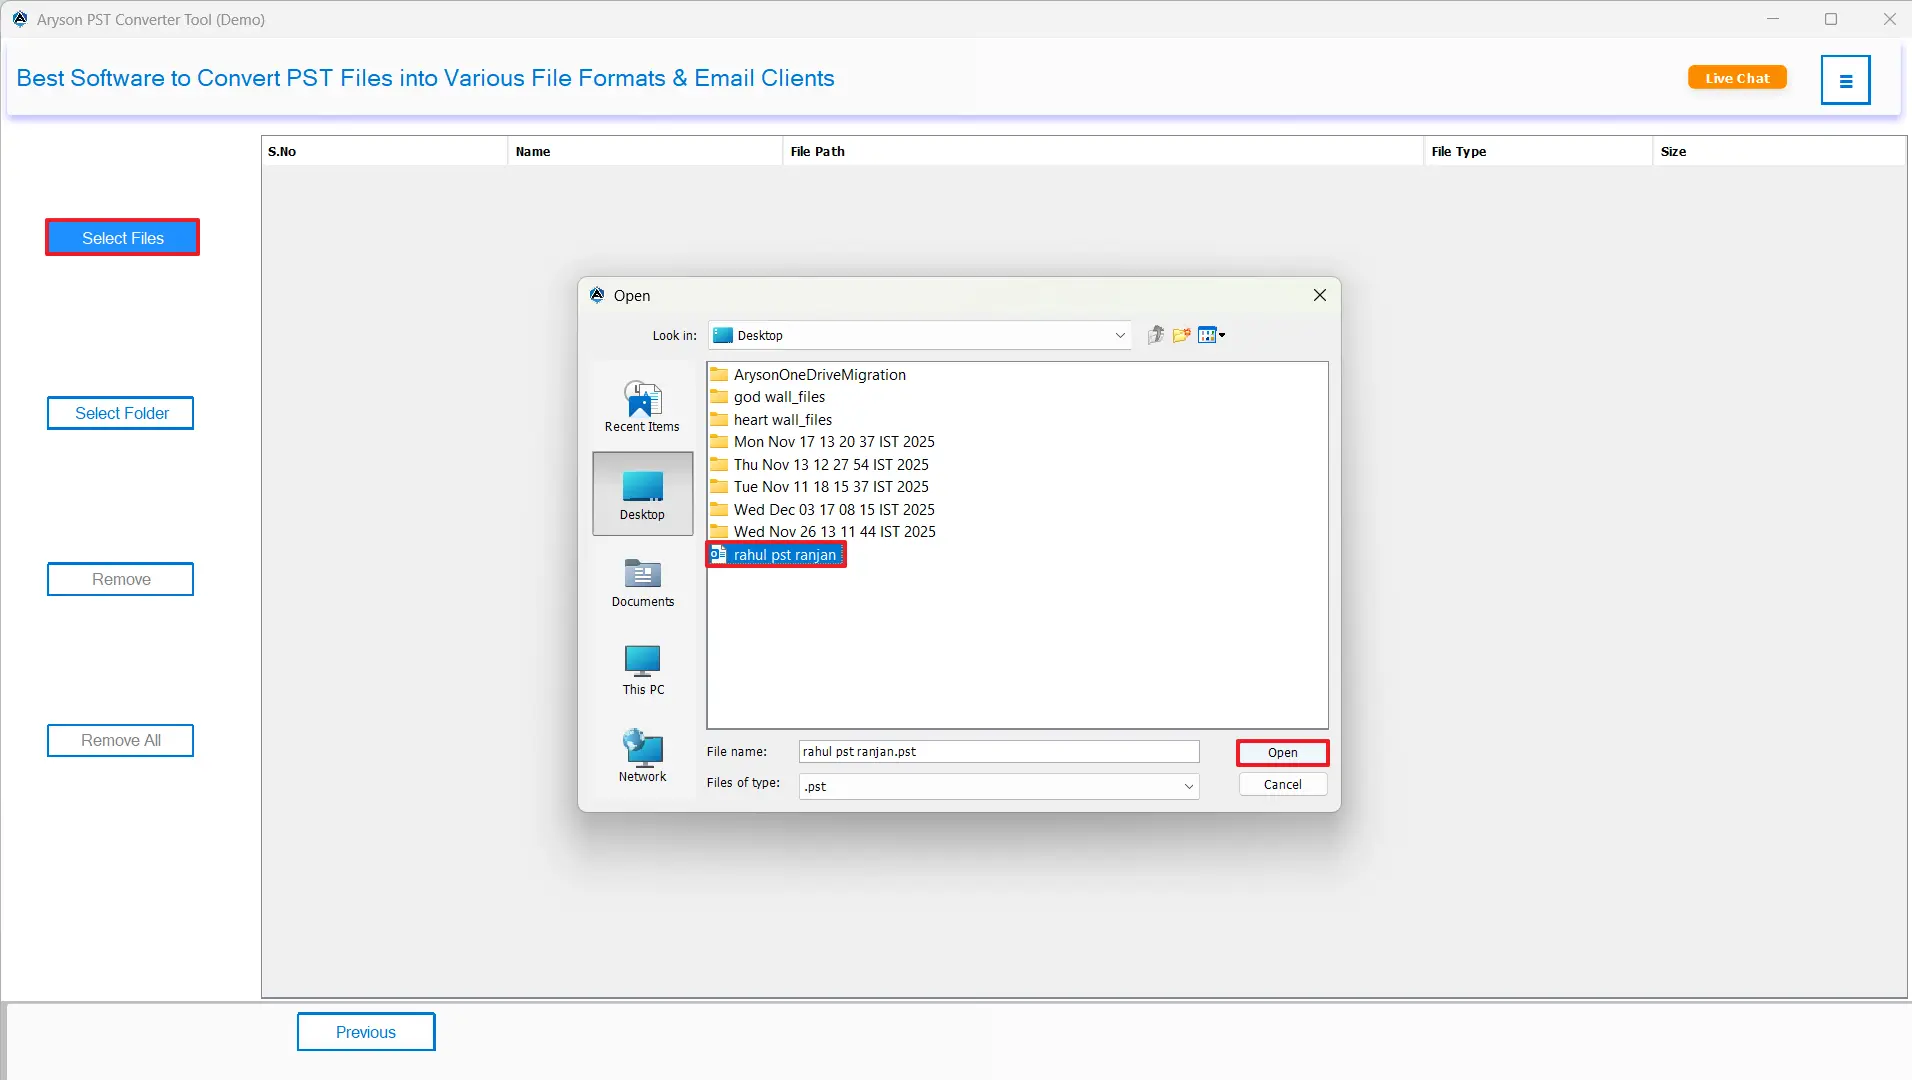
Task: Click the Size column header
Action: pos(1779,152)
